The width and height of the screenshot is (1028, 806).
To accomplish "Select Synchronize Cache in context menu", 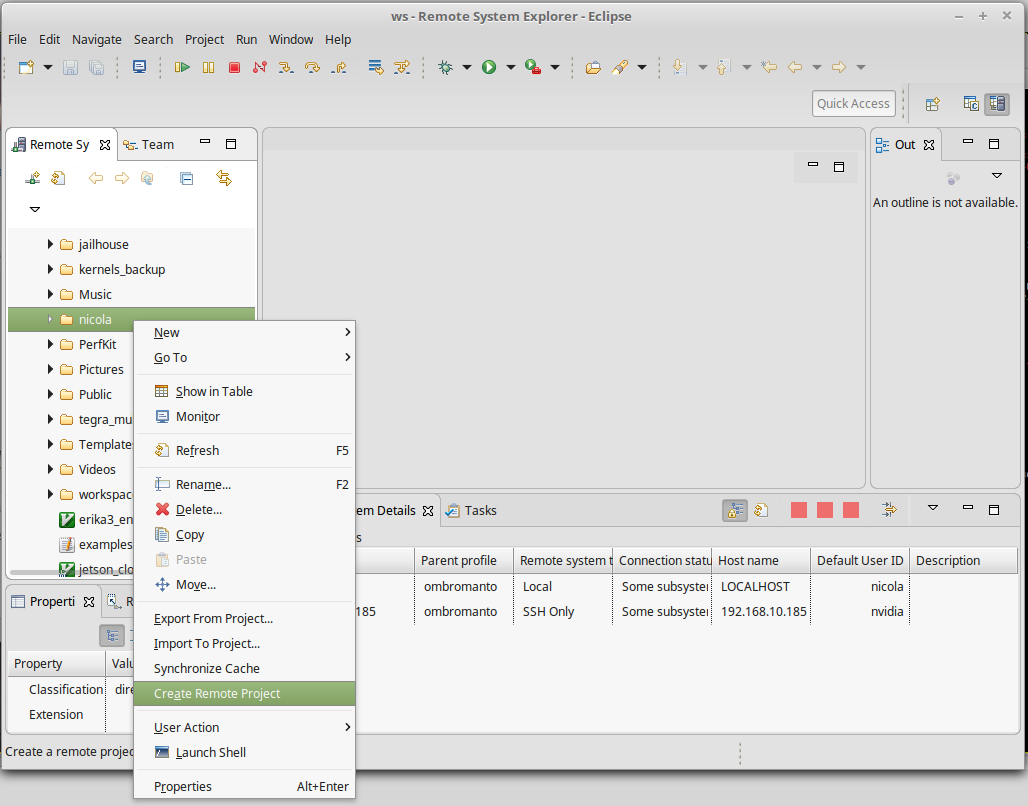I will [x=245, y=668].
